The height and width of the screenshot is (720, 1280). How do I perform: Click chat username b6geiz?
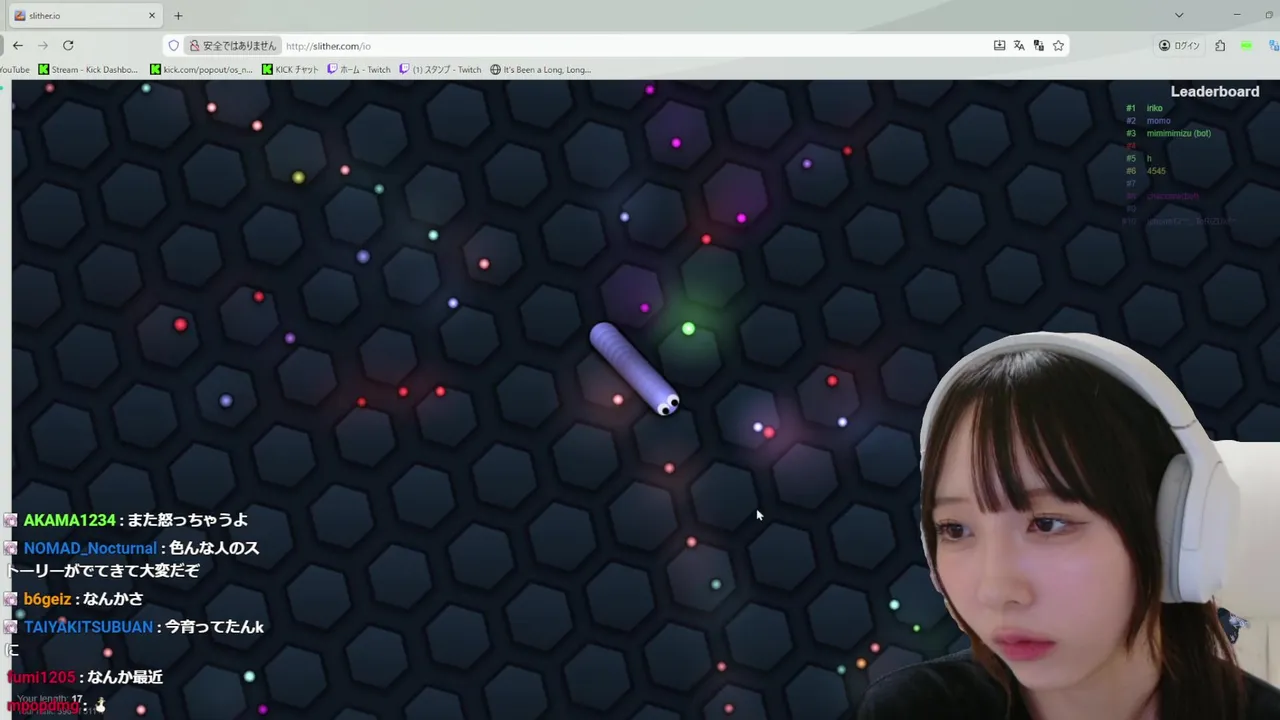[47, 599]
